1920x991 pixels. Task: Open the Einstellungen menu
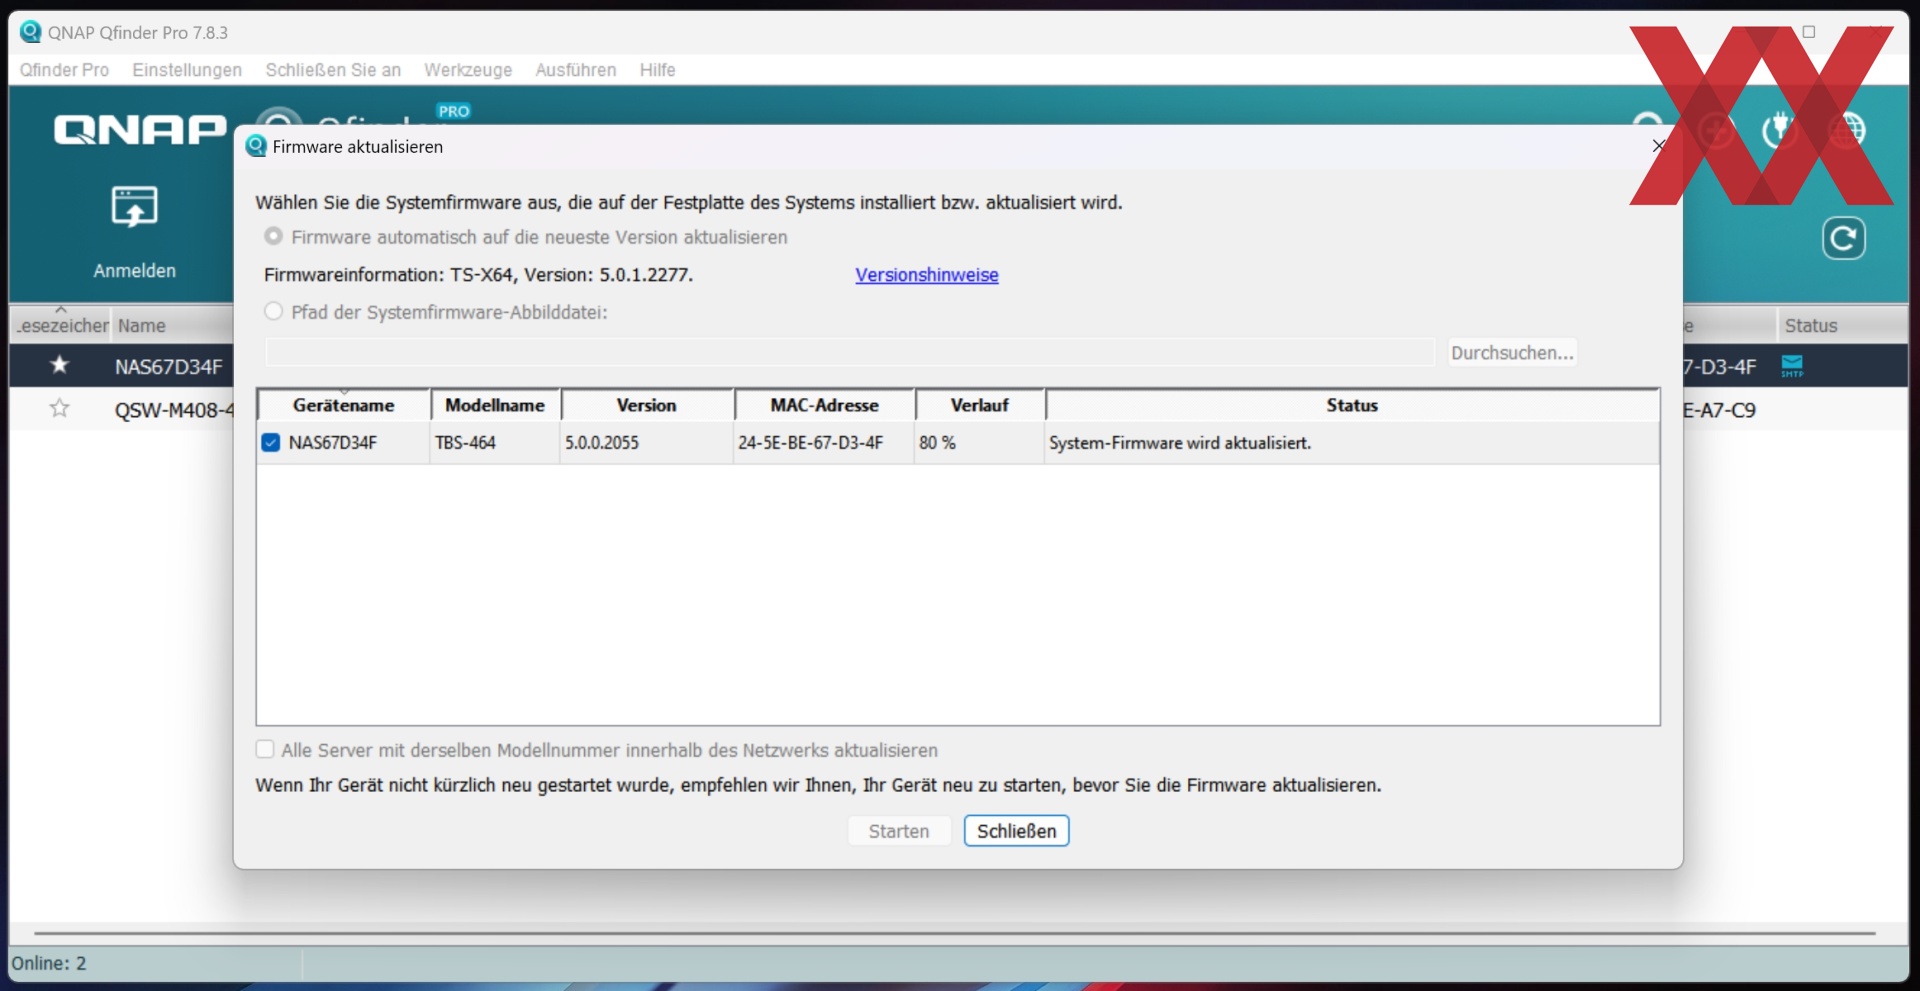pyautogui.click(x=187, y=70)
